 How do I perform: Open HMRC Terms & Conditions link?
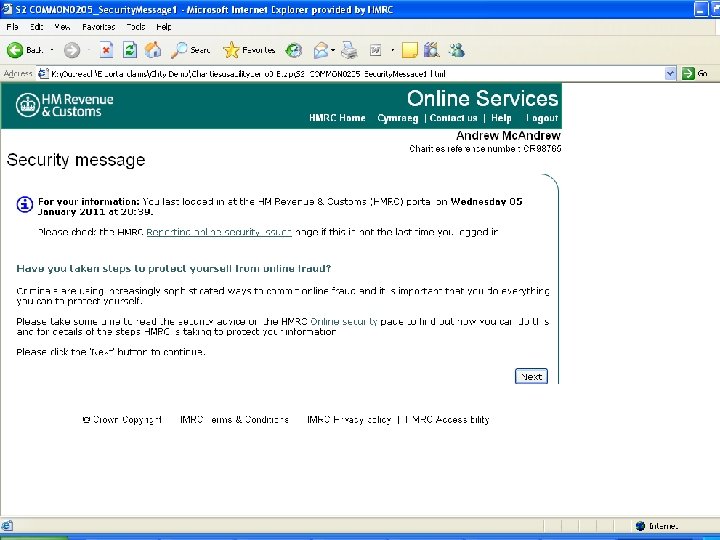tap(234, 420)
